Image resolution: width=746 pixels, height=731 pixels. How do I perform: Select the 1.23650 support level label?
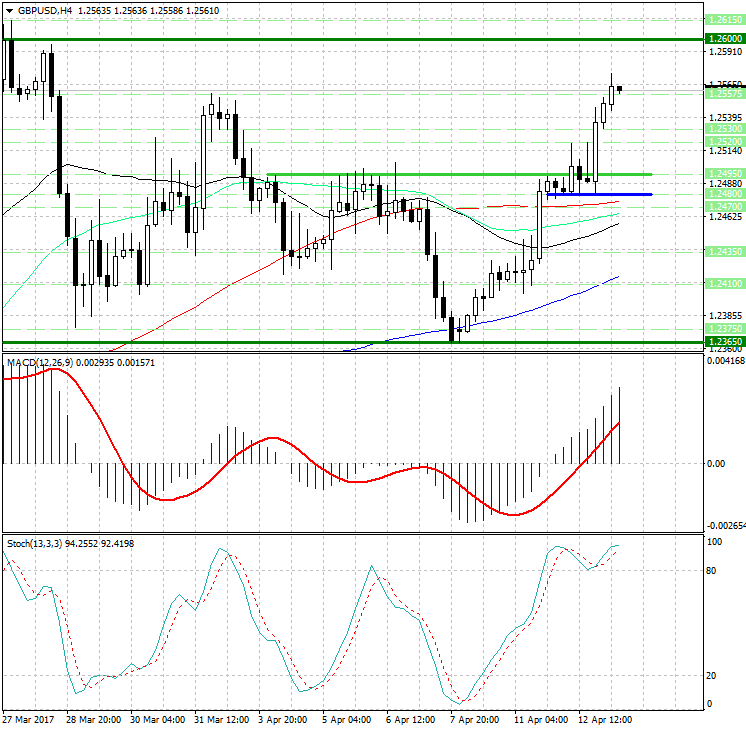(x=724, y=342)
